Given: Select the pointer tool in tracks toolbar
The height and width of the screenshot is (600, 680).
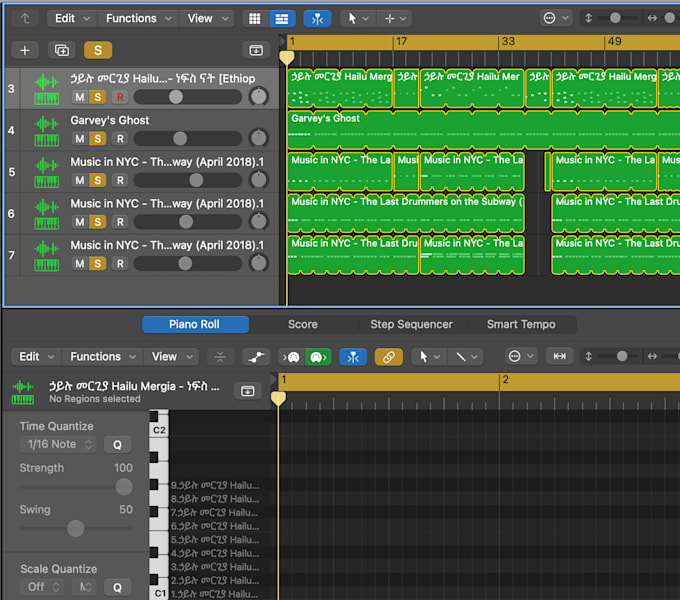Looking at the screenshot, I should tap(352, 19).
